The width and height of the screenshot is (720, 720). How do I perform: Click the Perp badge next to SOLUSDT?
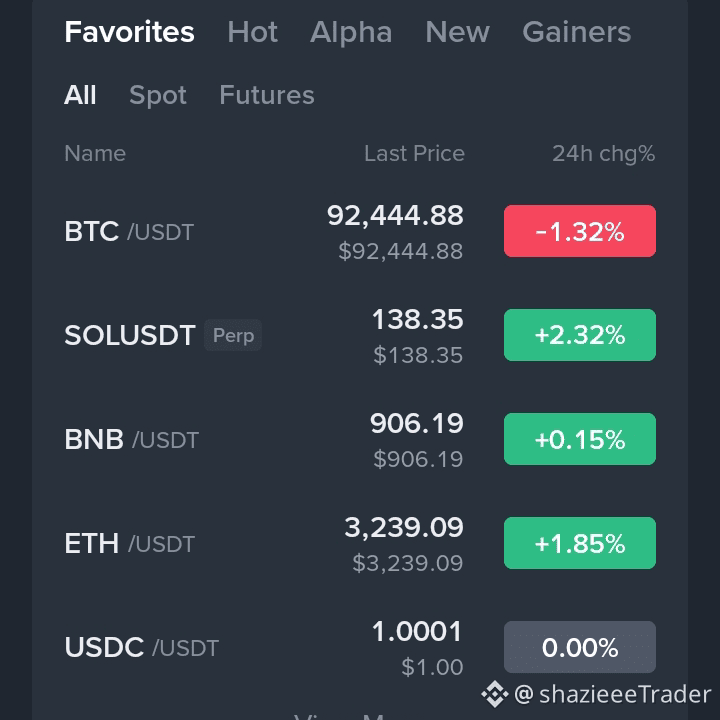pos(233,335)
